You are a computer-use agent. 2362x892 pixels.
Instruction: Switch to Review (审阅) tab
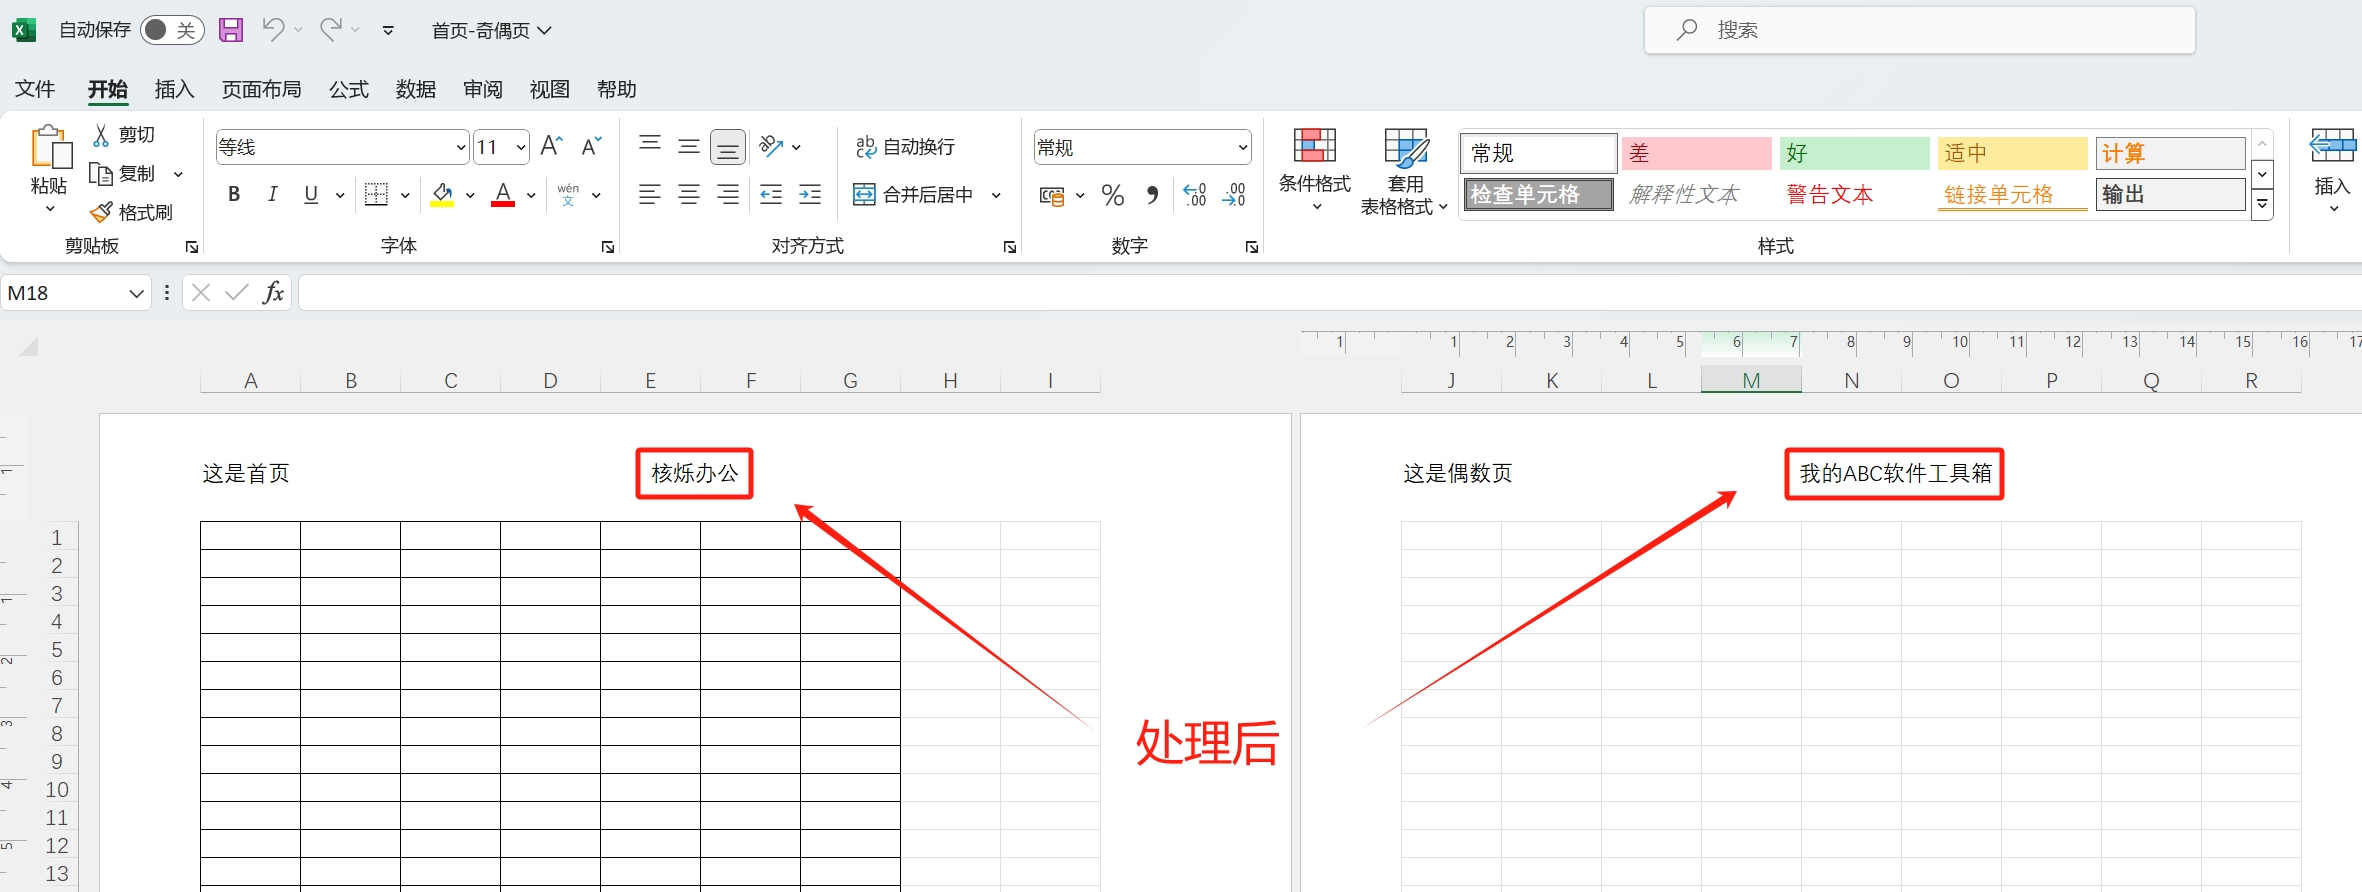pyautogui.click(x=483, y=89)
